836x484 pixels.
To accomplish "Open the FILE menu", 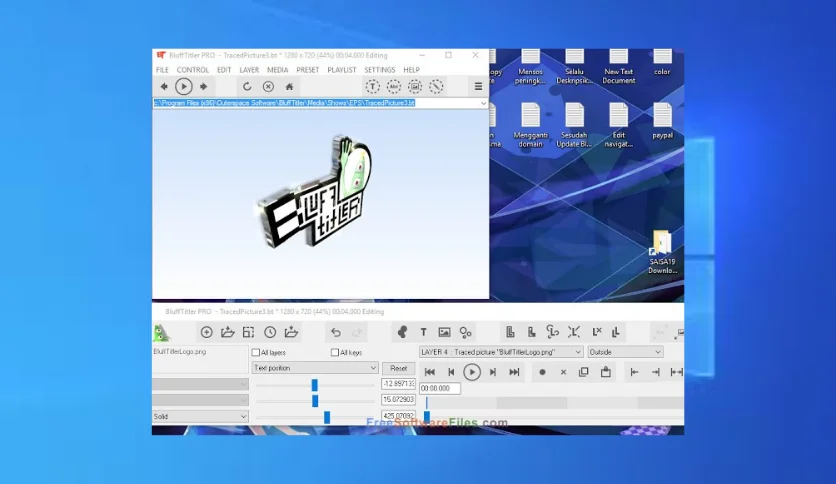I will pos(162,70).
